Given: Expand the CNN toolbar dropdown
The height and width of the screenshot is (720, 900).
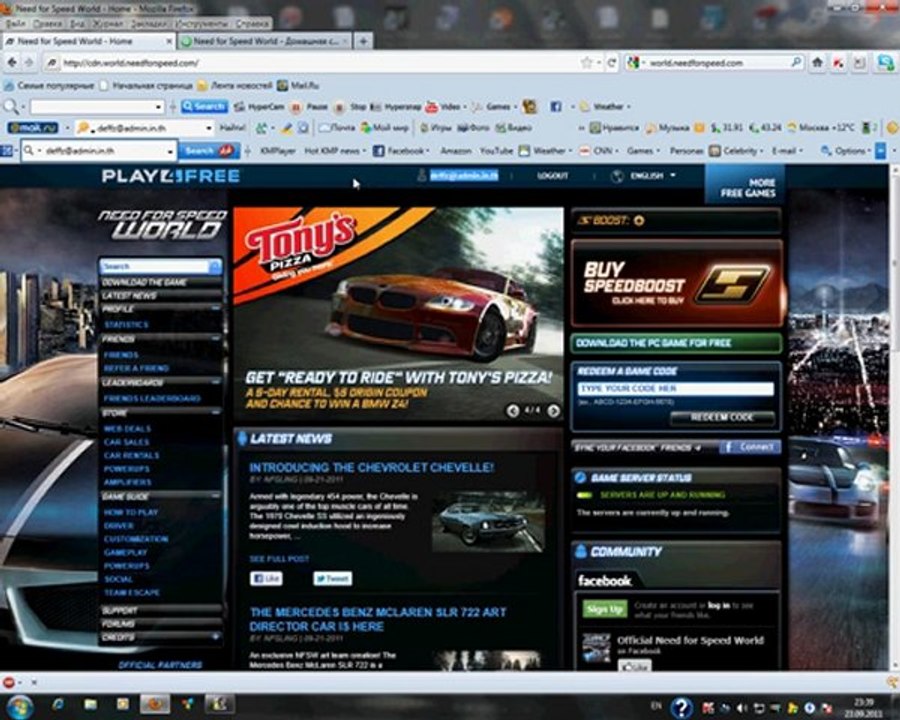Looking at the screenshot, I should [600, 150].
